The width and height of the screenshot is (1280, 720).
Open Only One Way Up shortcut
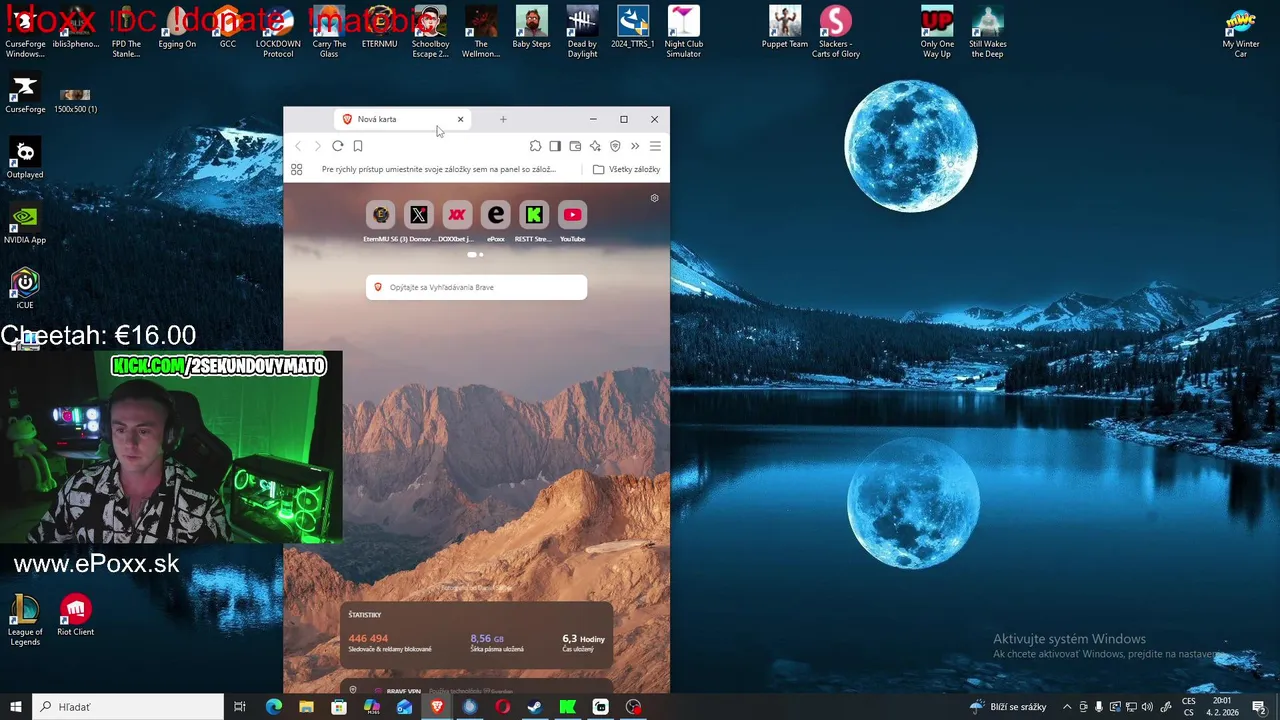pos(937,32)
